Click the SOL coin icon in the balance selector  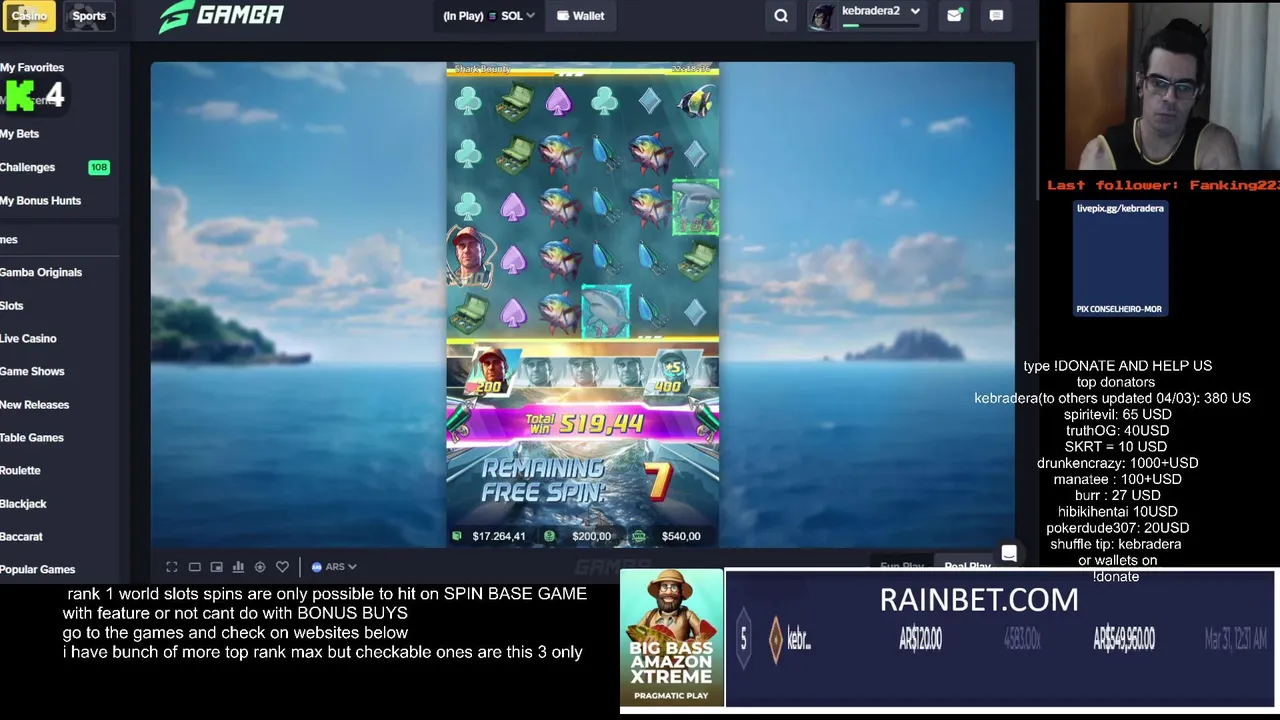click(494, 16)
